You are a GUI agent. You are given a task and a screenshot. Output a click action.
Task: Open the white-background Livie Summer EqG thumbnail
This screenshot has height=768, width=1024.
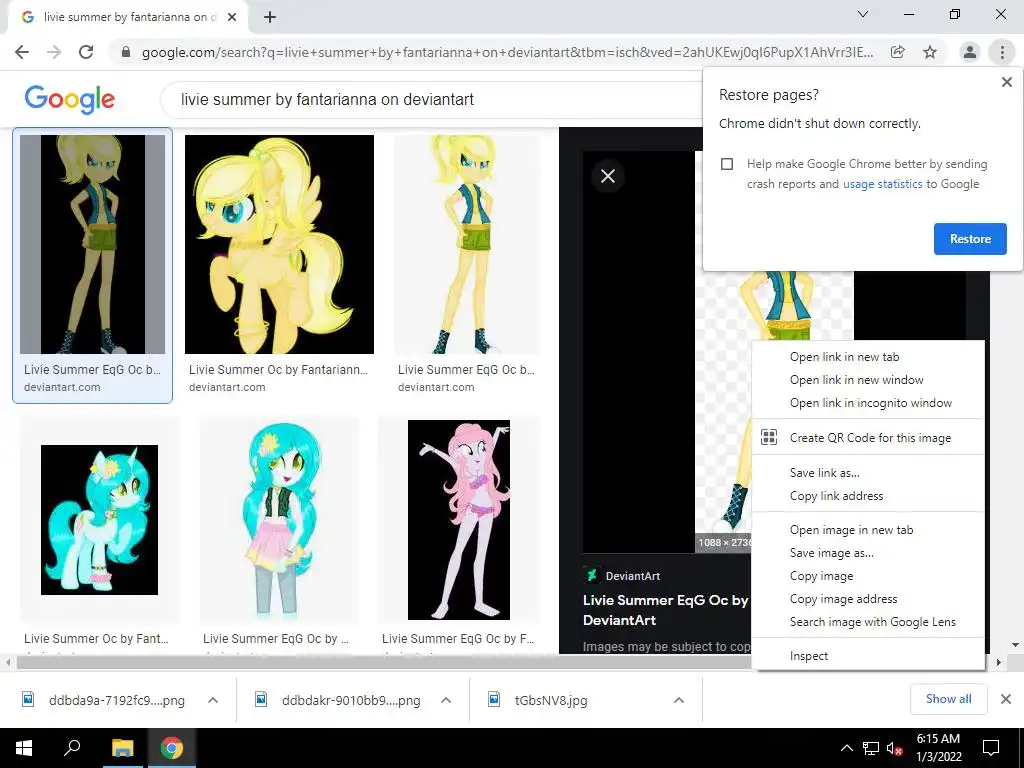pos(467,244)
